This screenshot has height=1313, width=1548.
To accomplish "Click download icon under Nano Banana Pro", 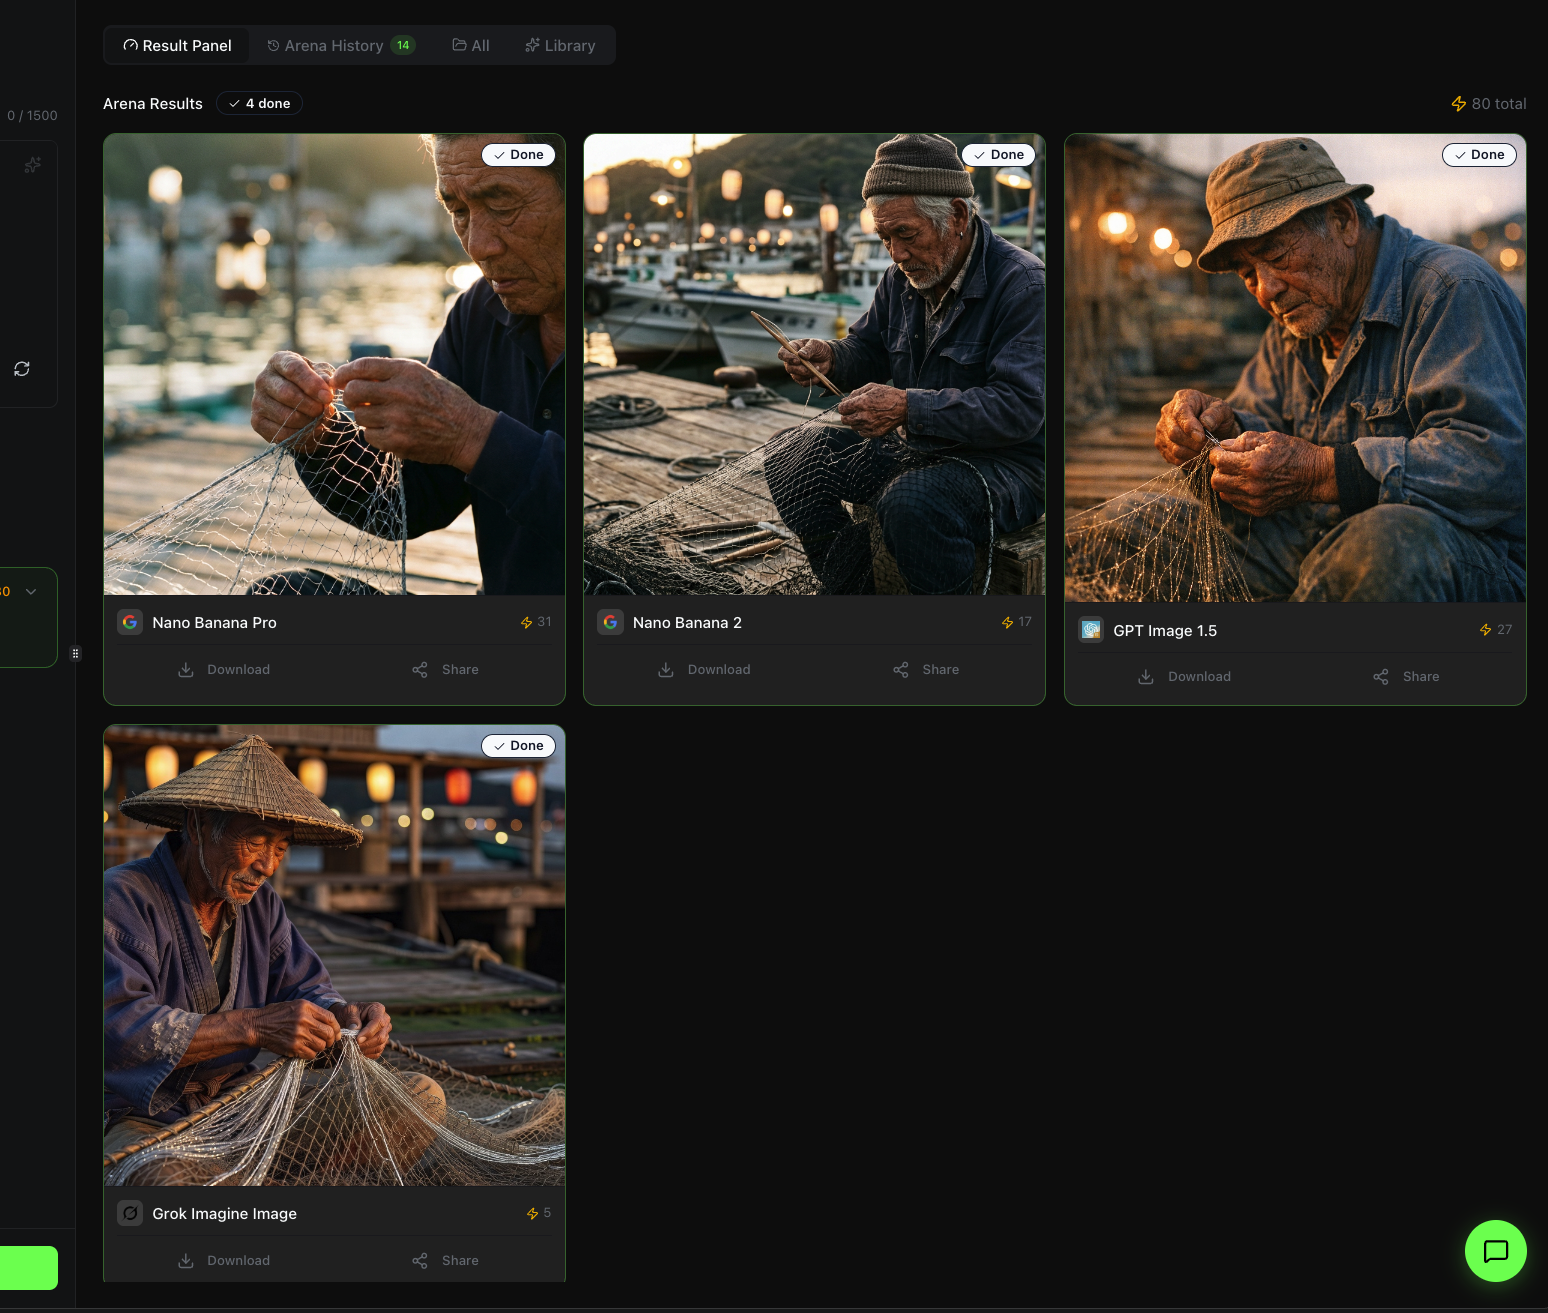I will tap(186, 670).
